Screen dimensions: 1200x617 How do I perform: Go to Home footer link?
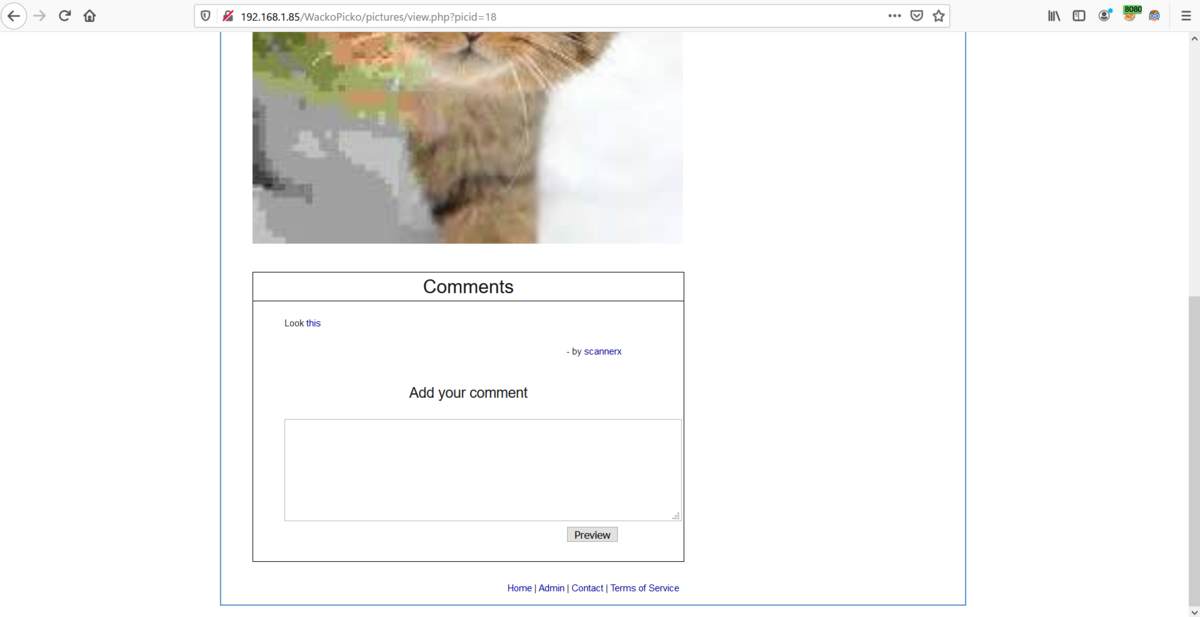click(x=519, y=588)
